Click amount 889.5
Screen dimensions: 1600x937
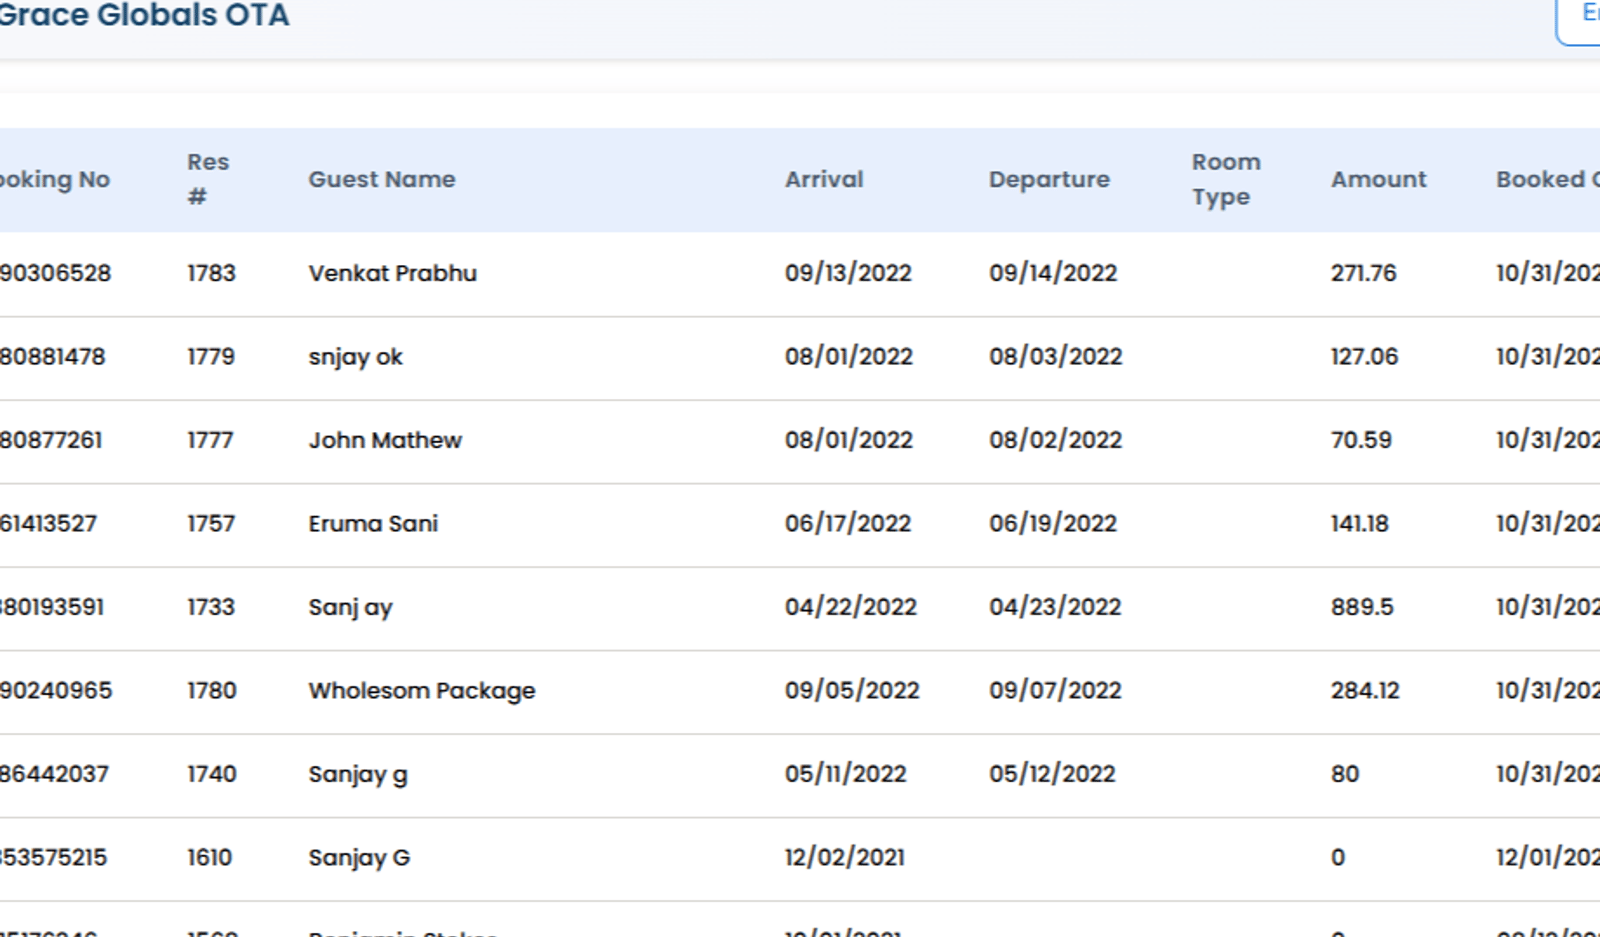(1362, 607)
